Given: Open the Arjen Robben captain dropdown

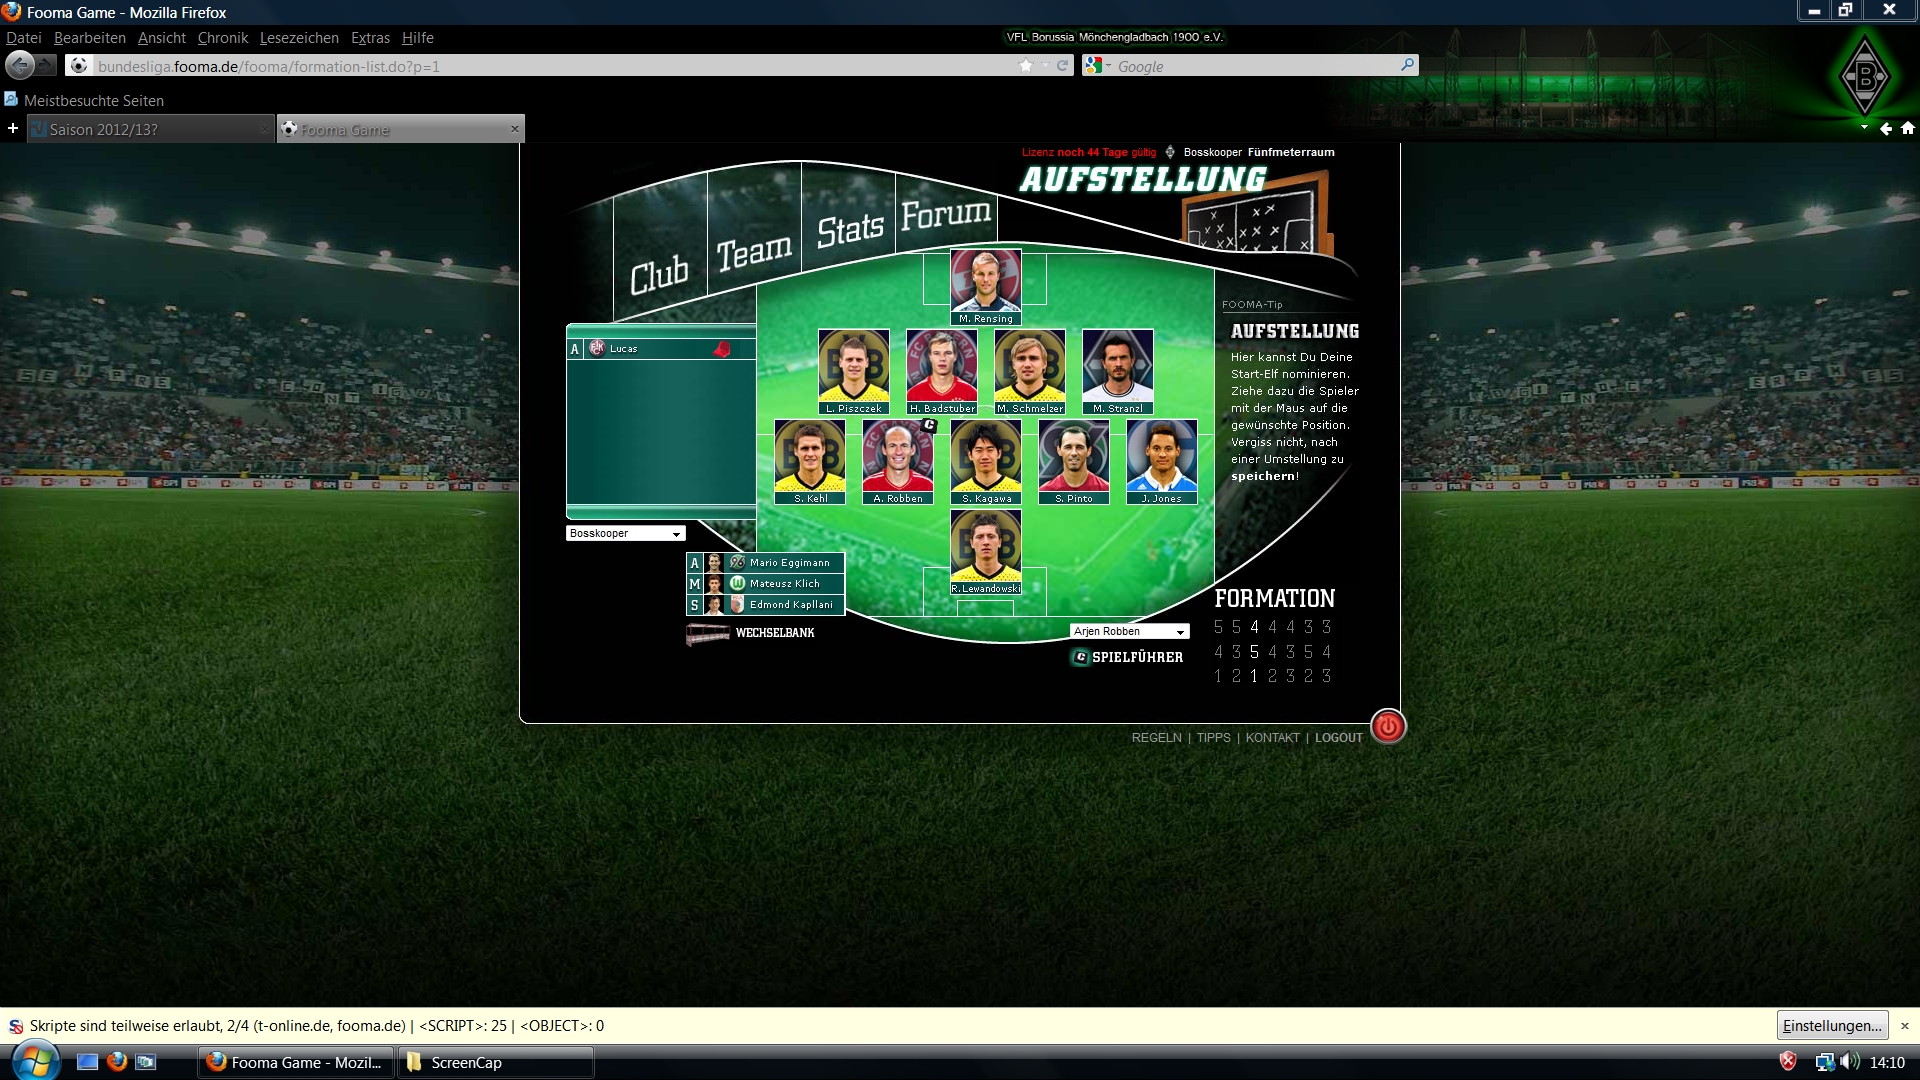Looking at the screenshot, I should pyautogui.click(x=1130, y=632).
